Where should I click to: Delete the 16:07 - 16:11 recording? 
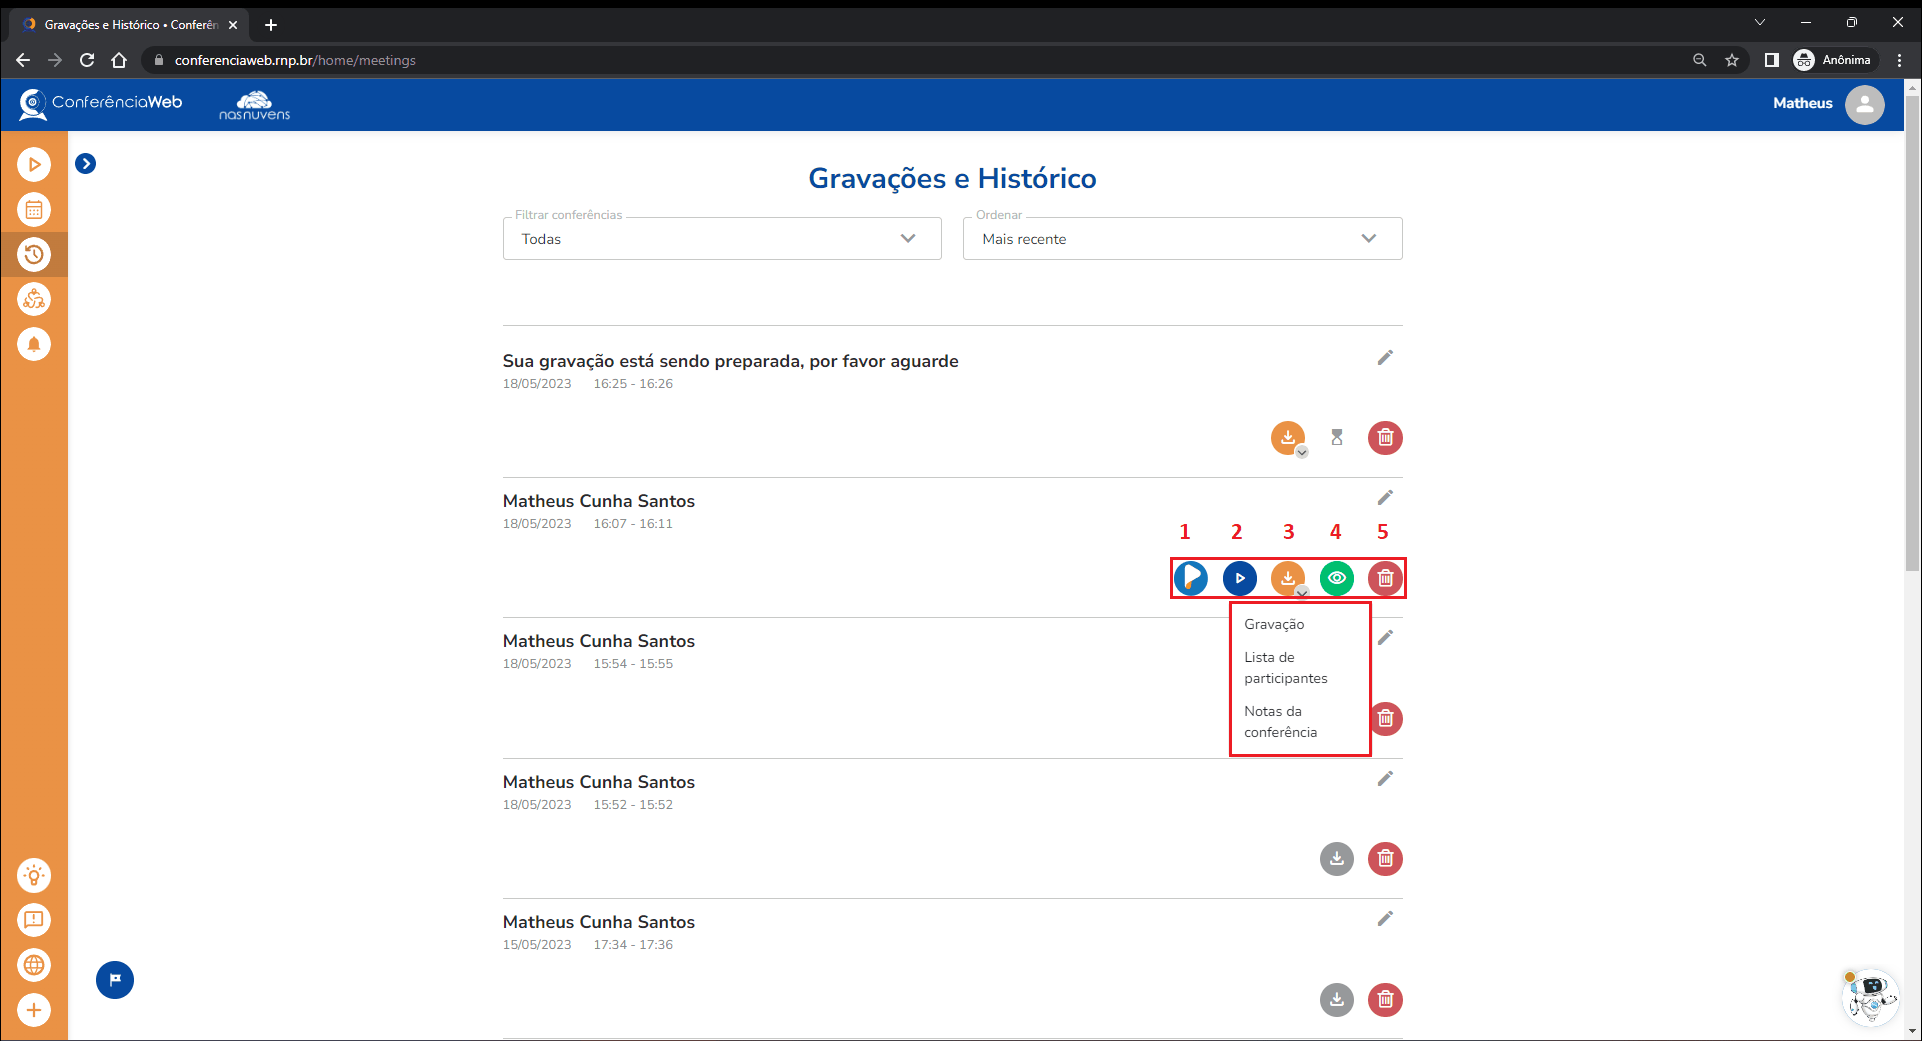click(x=1385, y=578)
